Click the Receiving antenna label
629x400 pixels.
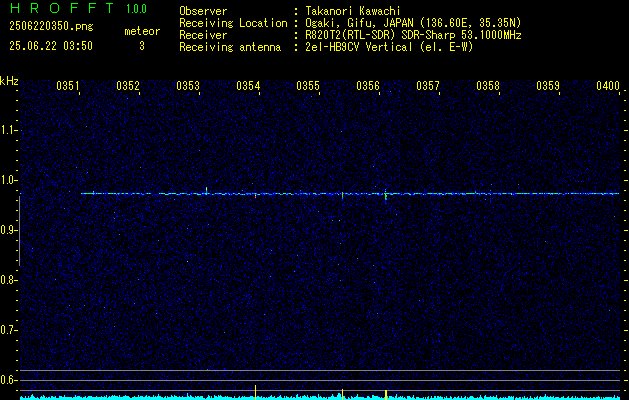pyautogui.click(x=230, y=47)
